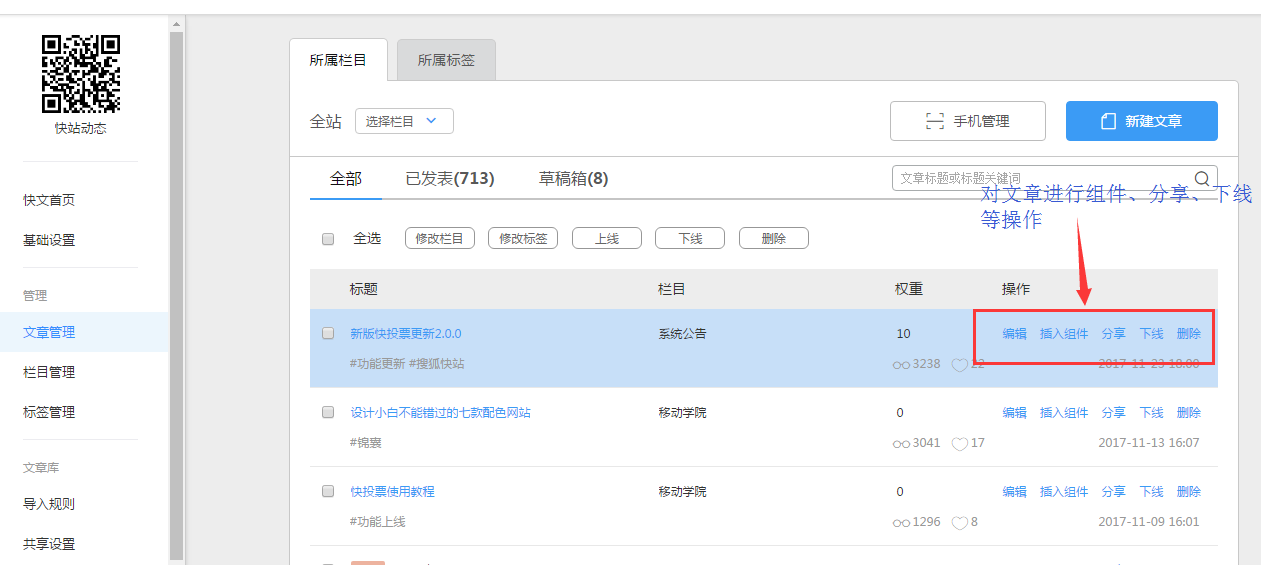The width and height of the screenshot is (1261, 565).
Task: Go to 栏目管理 in the sidebar
Action: point(49,372)
